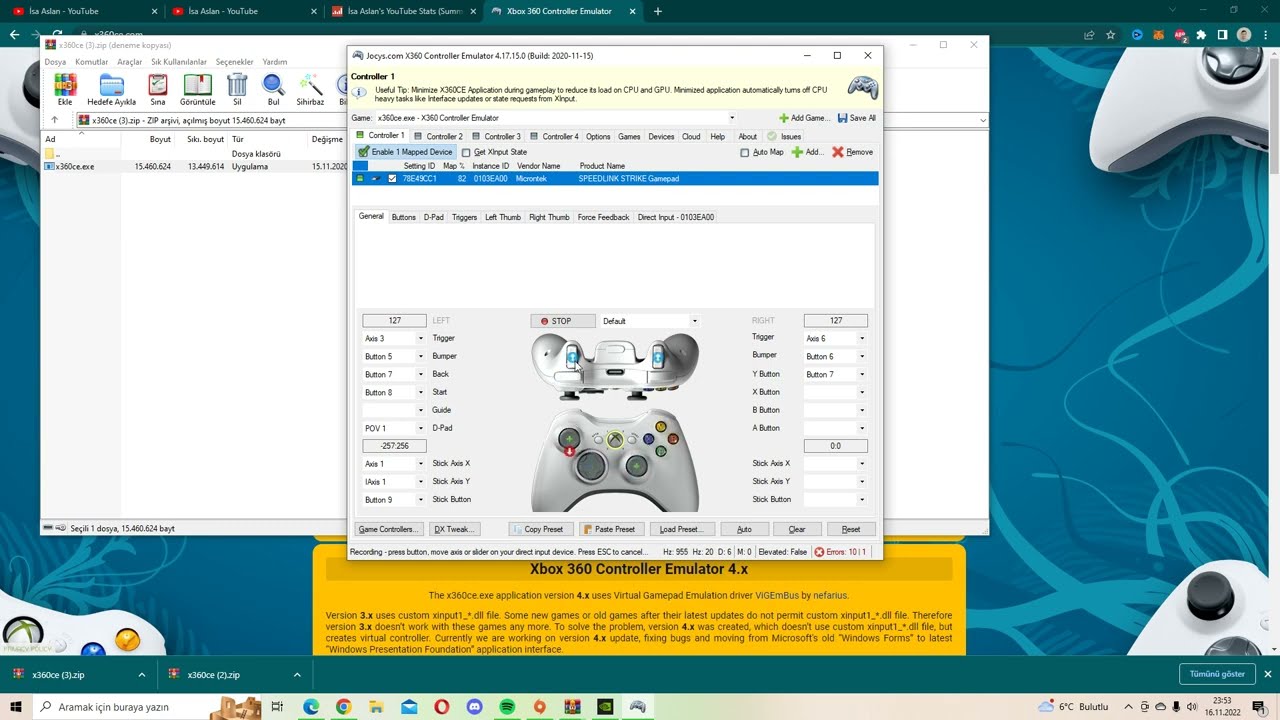Open the Dosya menu in WinRAR
1280x720 pixels.
(55, 62)
